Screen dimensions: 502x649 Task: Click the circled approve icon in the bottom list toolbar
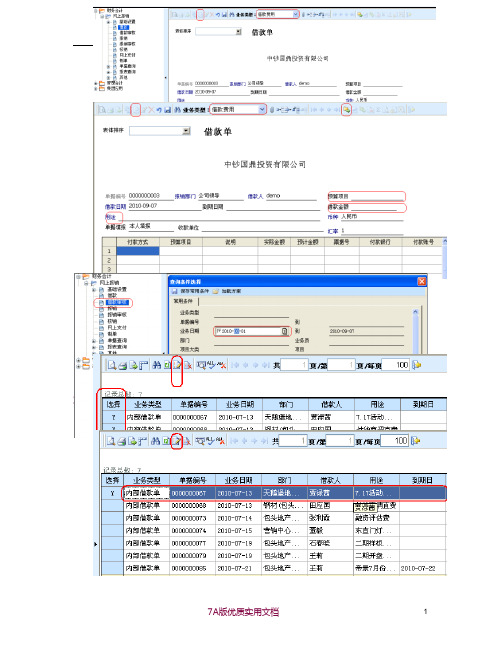tap(177, 441)
